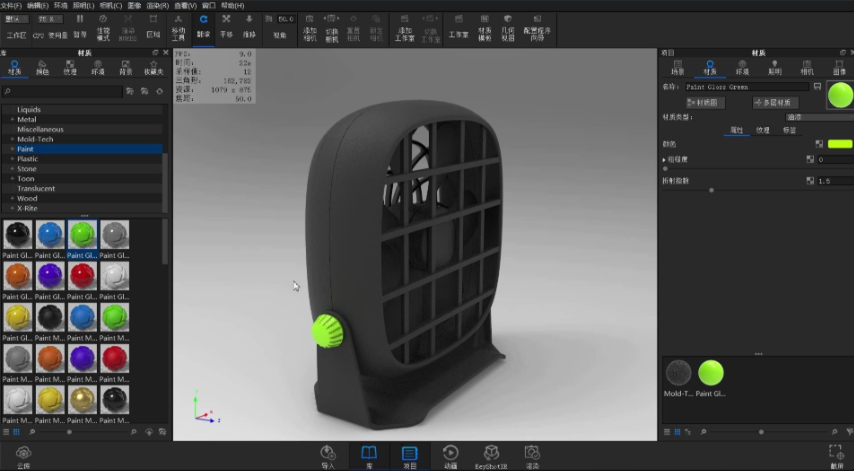Select the Pan (平移) tool
Viewport: 854px width, 471px height.
coord(226,26)
